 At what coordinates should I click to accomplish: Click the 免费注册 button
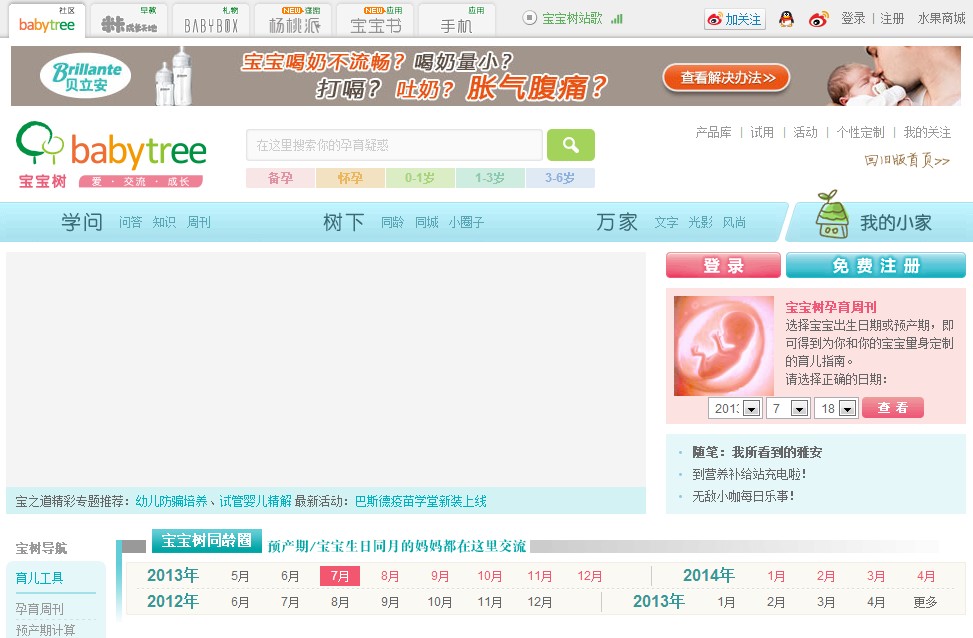[x=876, y=266]
